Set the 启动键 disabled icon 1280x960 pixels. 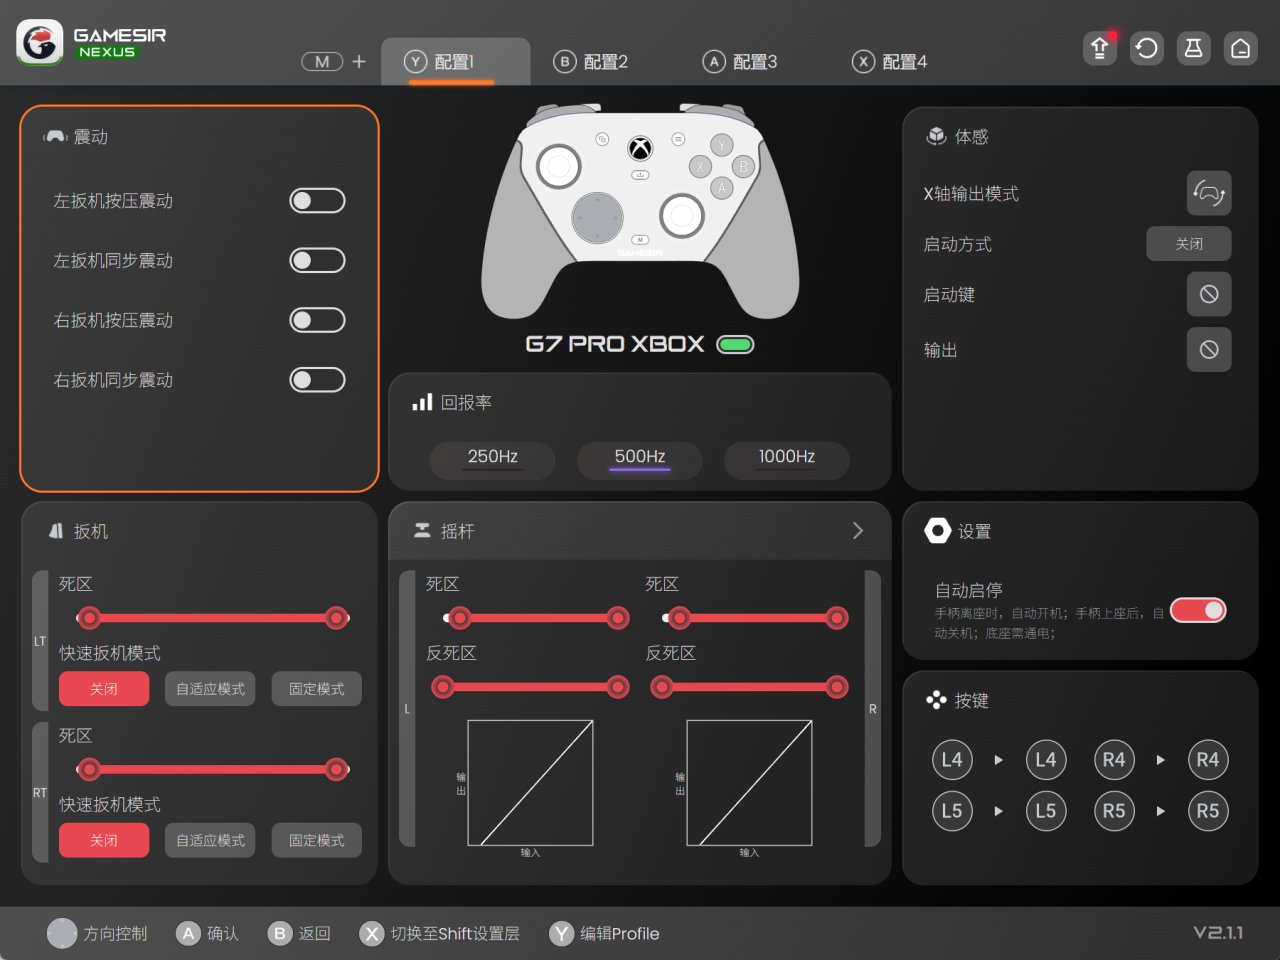(x=1209, y=294)
